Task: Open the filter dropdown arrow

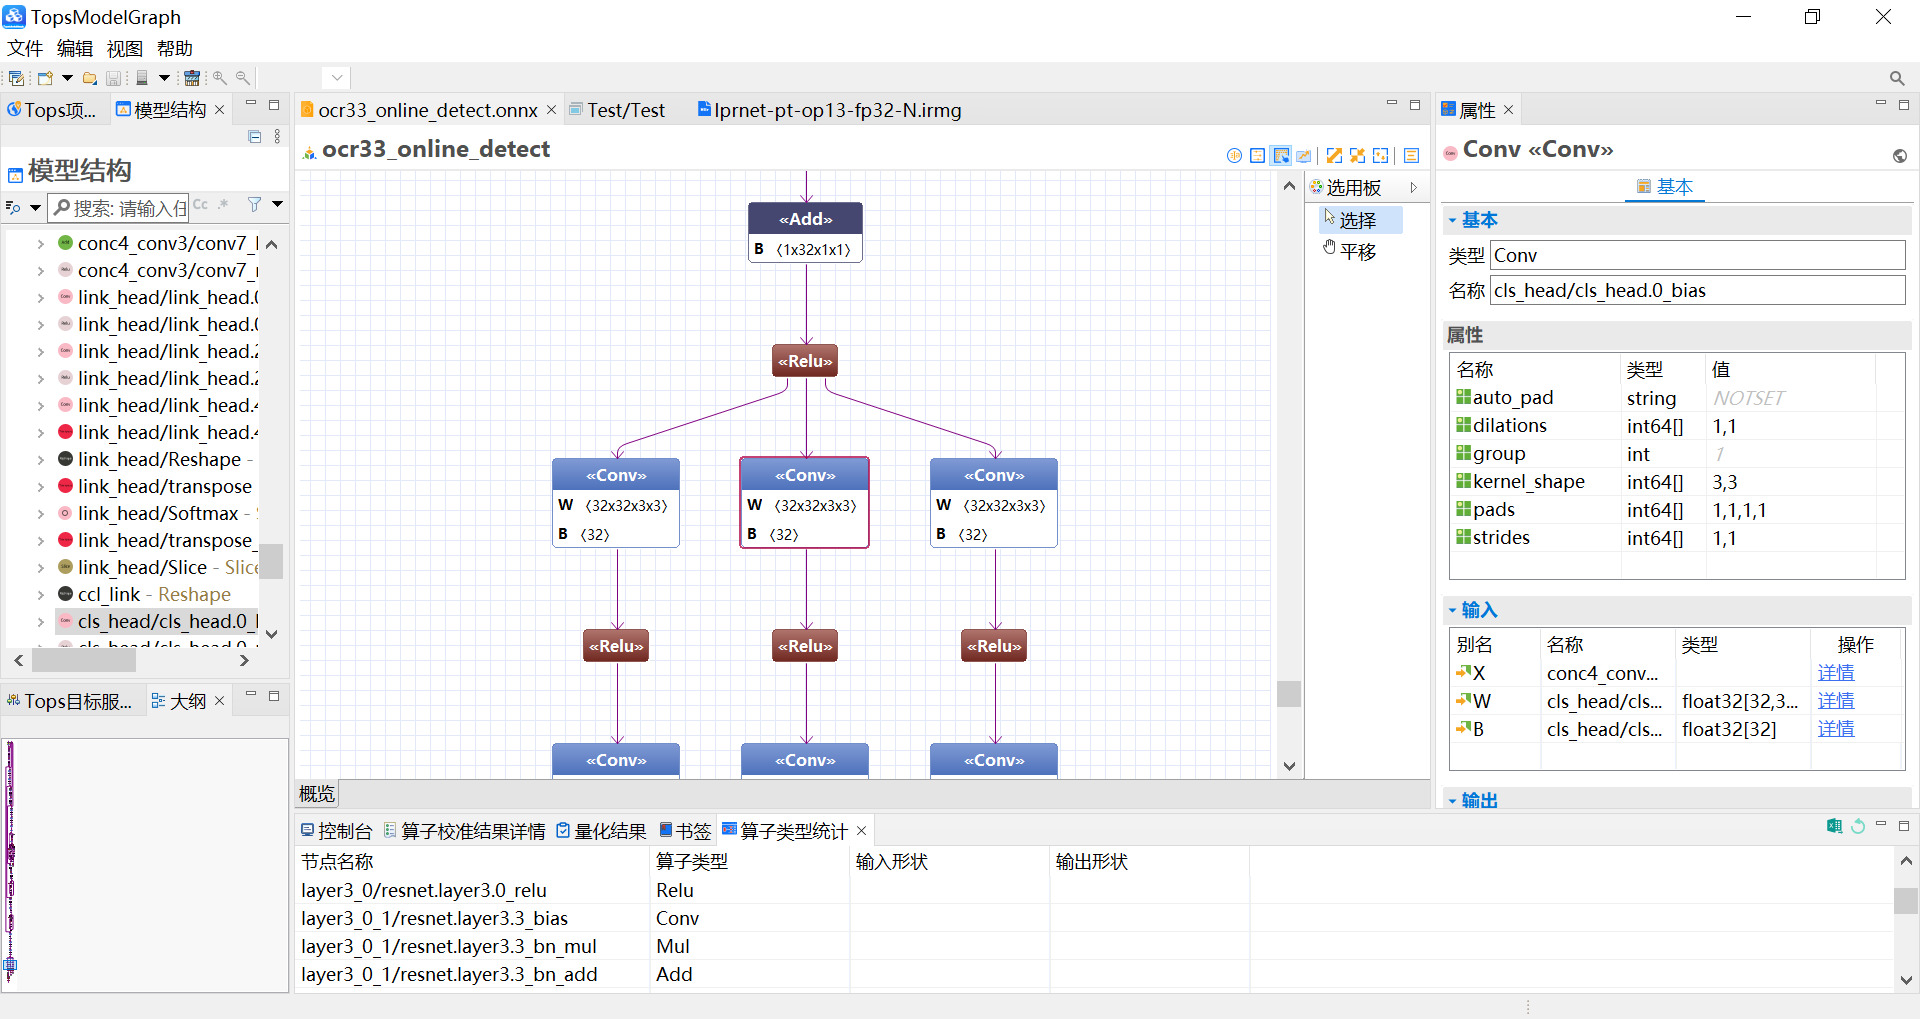Action: pos(278,204)
